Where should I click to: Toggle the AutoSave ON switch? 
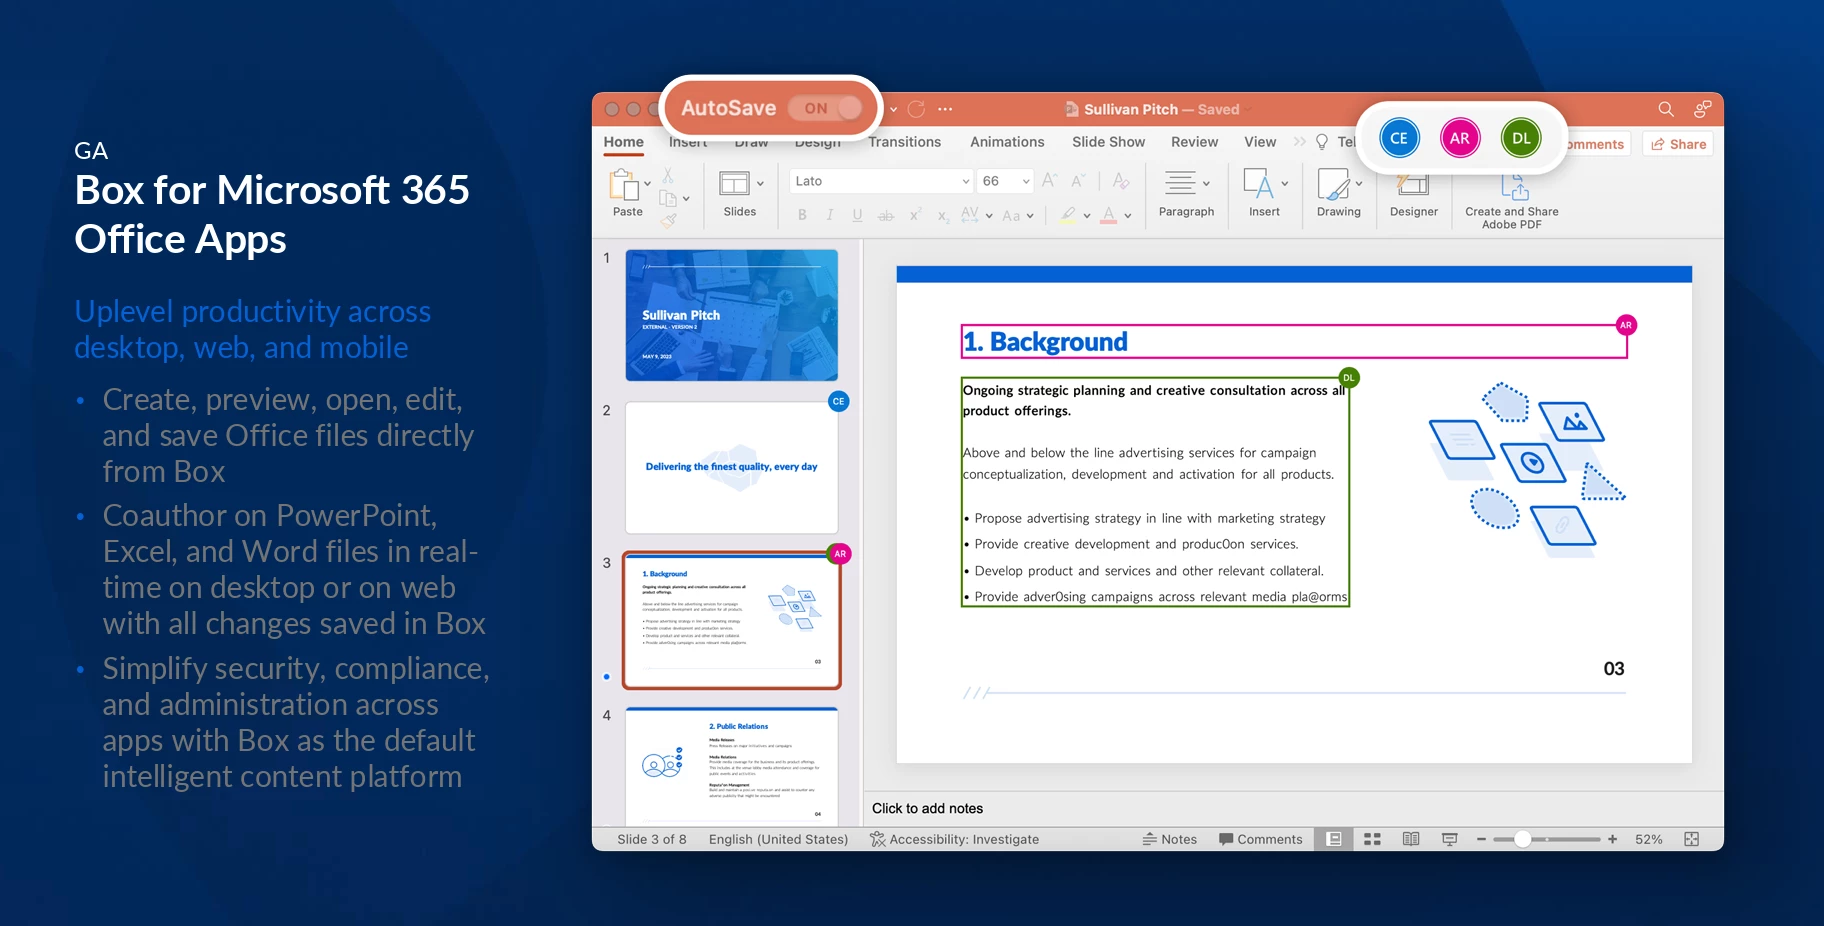825,108
